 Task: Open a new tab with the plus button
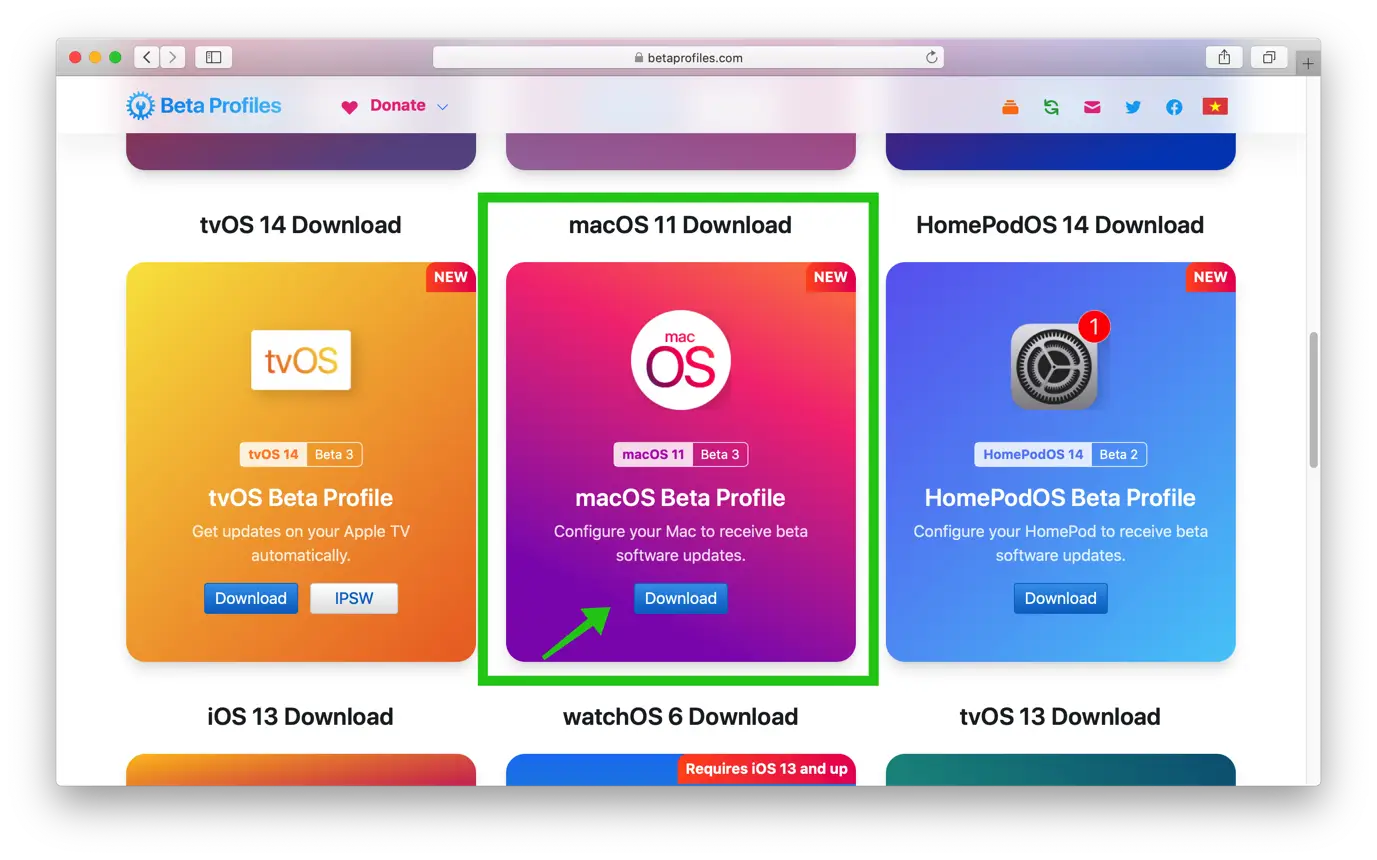coord(1308,63)
